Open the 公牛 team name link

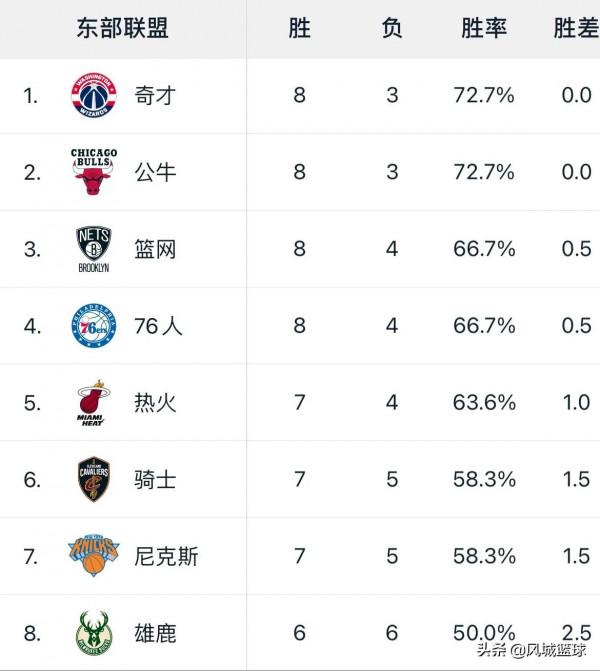[155, 172]
